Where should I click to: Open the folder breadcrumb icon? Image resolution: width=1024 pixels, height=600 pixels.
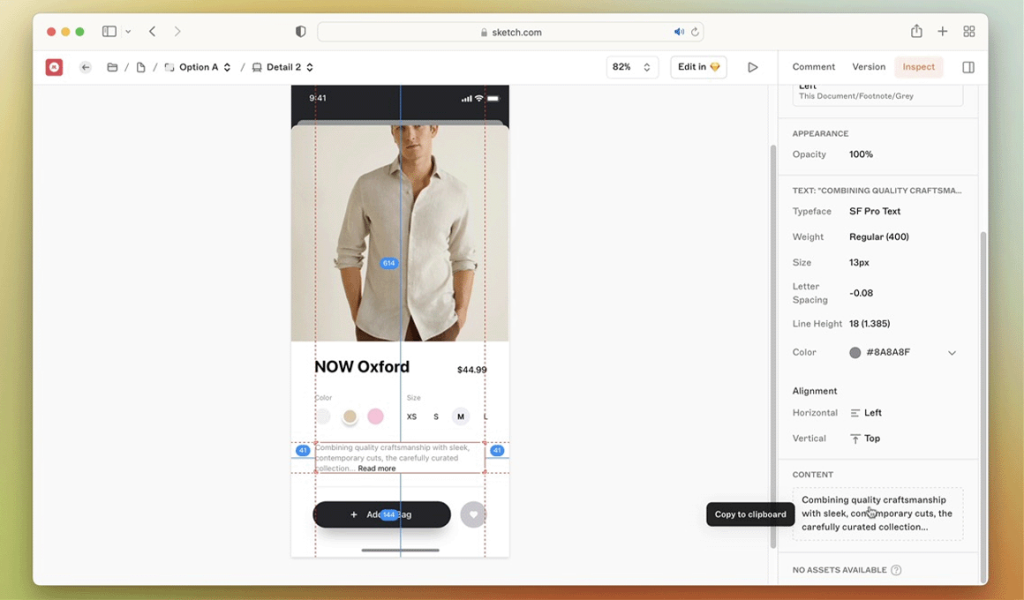tap(112, 67)
